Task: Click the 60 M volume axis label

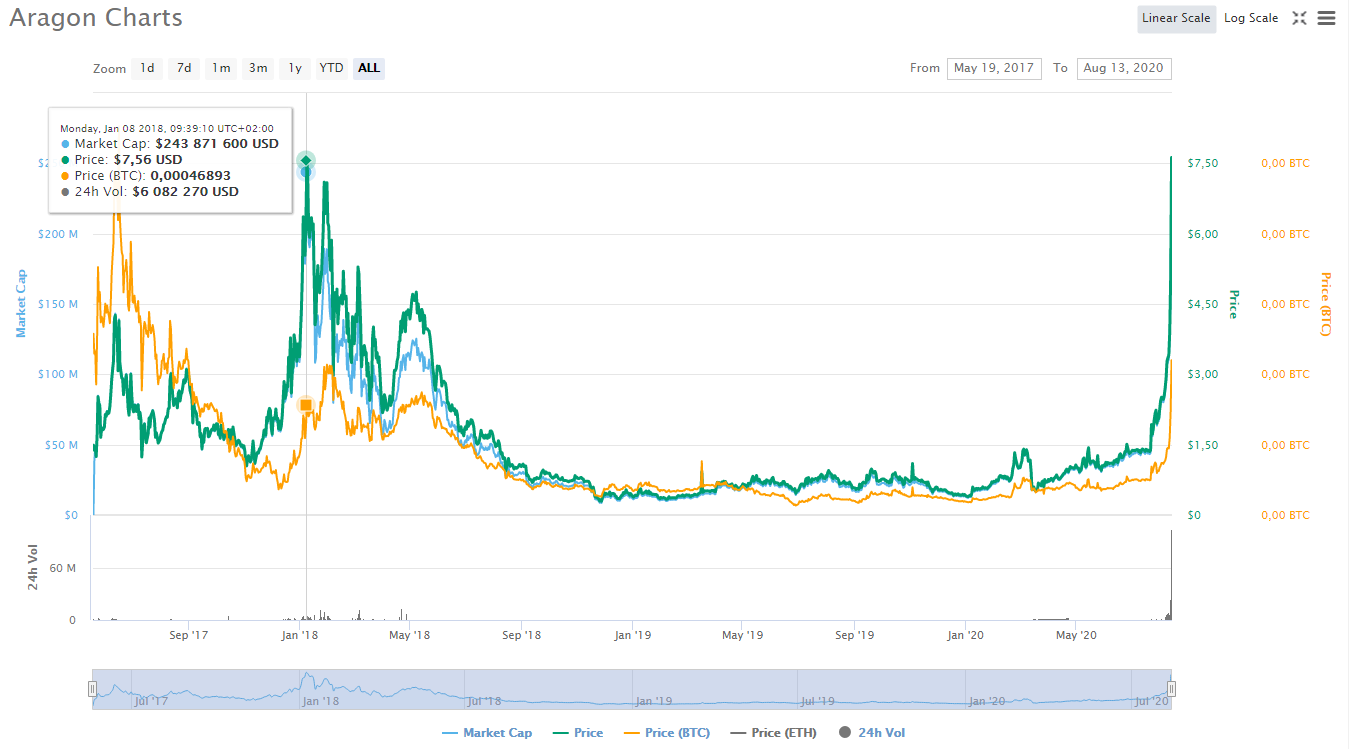Action: (63, 568)
